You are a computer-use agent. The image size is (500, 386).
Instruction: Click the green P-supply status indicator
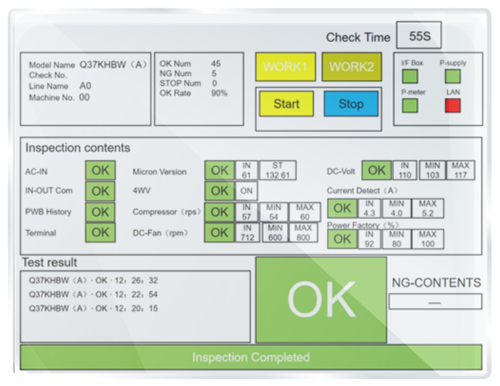click(x=453, y=76)
